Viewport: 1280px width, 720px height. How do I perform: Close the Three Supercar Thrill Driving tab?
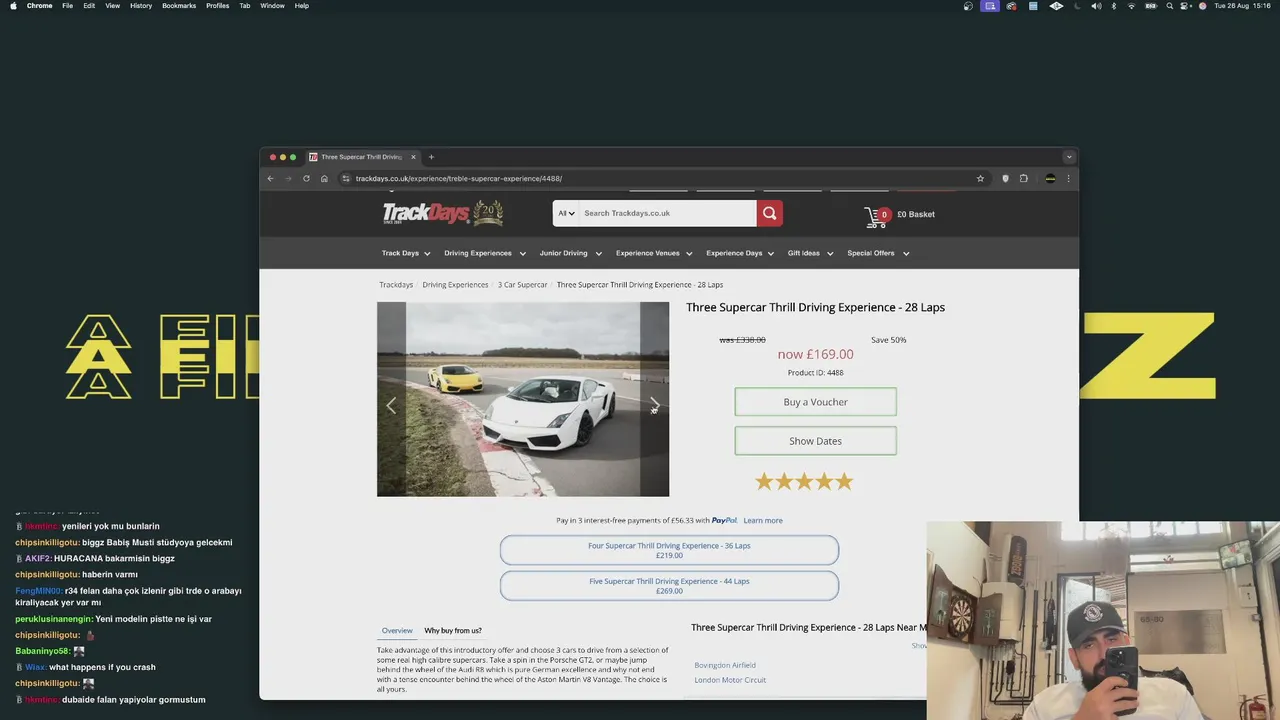coord(413,157)
